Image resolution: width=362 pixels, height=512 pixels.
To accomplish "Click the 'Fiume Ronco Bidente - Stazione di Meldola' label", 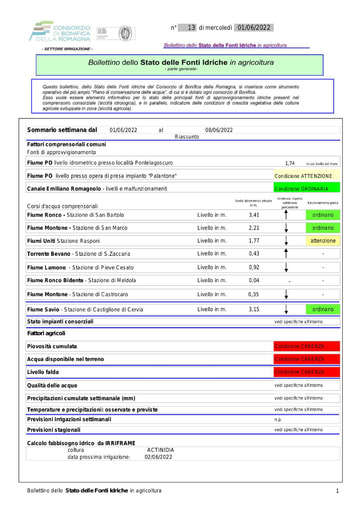I will pyautogui.click(x=81, y=280).
